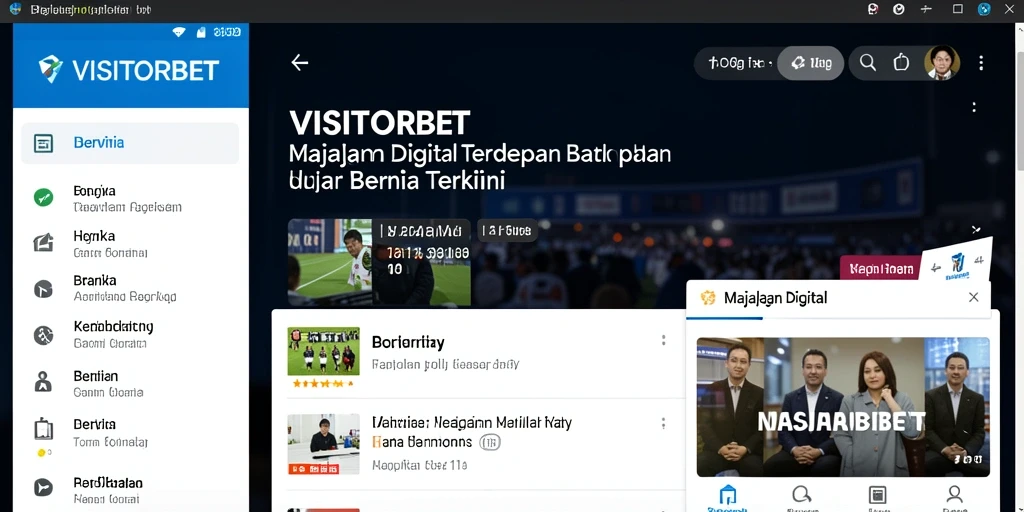1024x512 pixels.
Task: Select the news tab in the popup bottom bar
Action: click(x=876, y=498)
